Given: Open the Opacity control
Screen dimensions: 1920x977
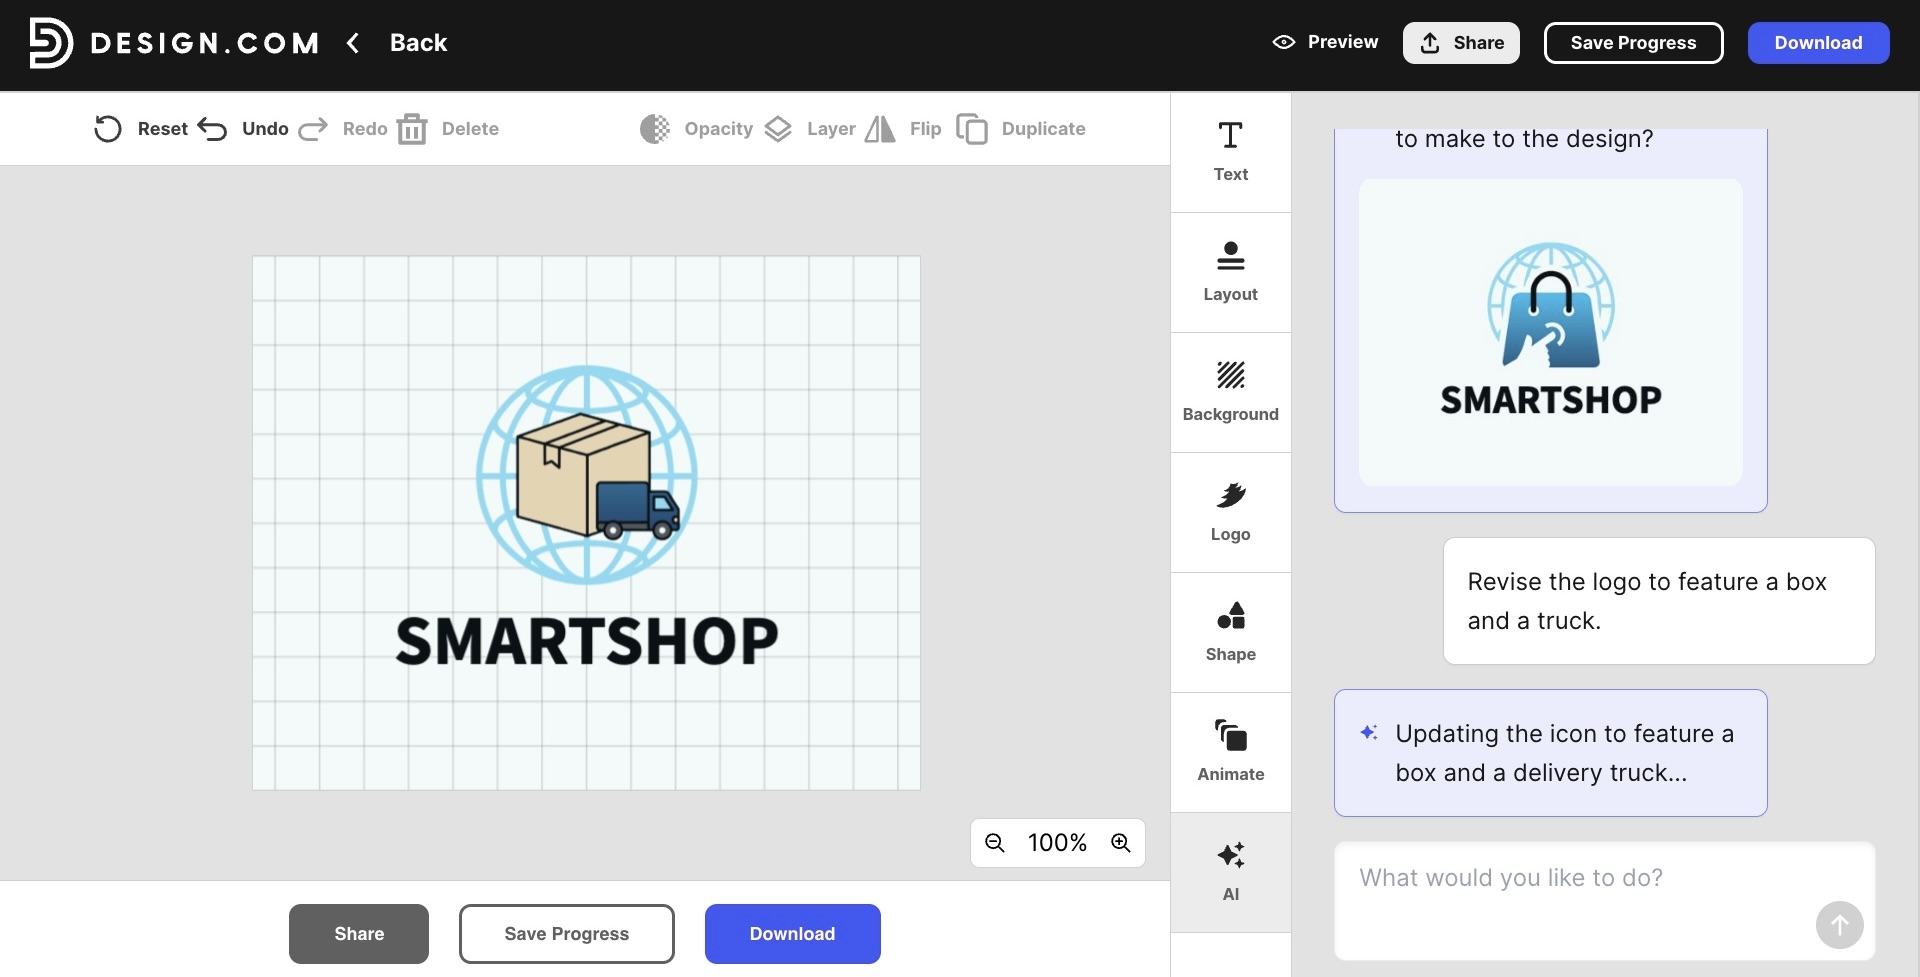Looking at the screenshot, I should tap(696, 129).
